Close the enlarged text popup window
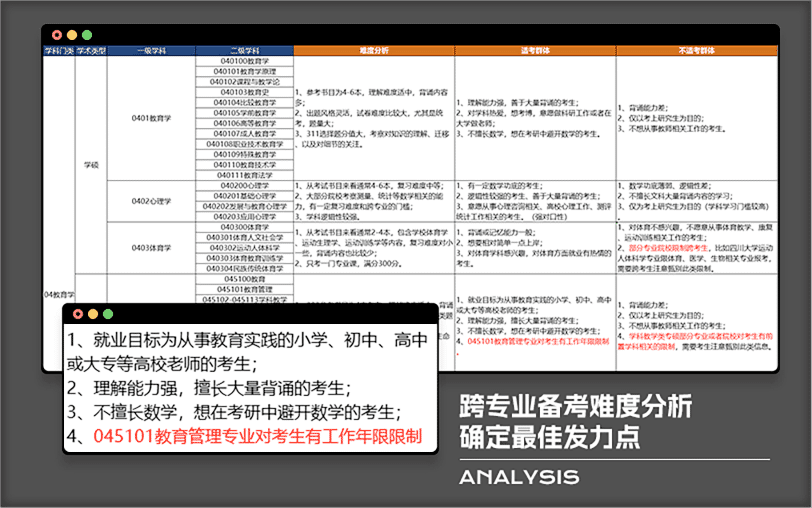 77,314
